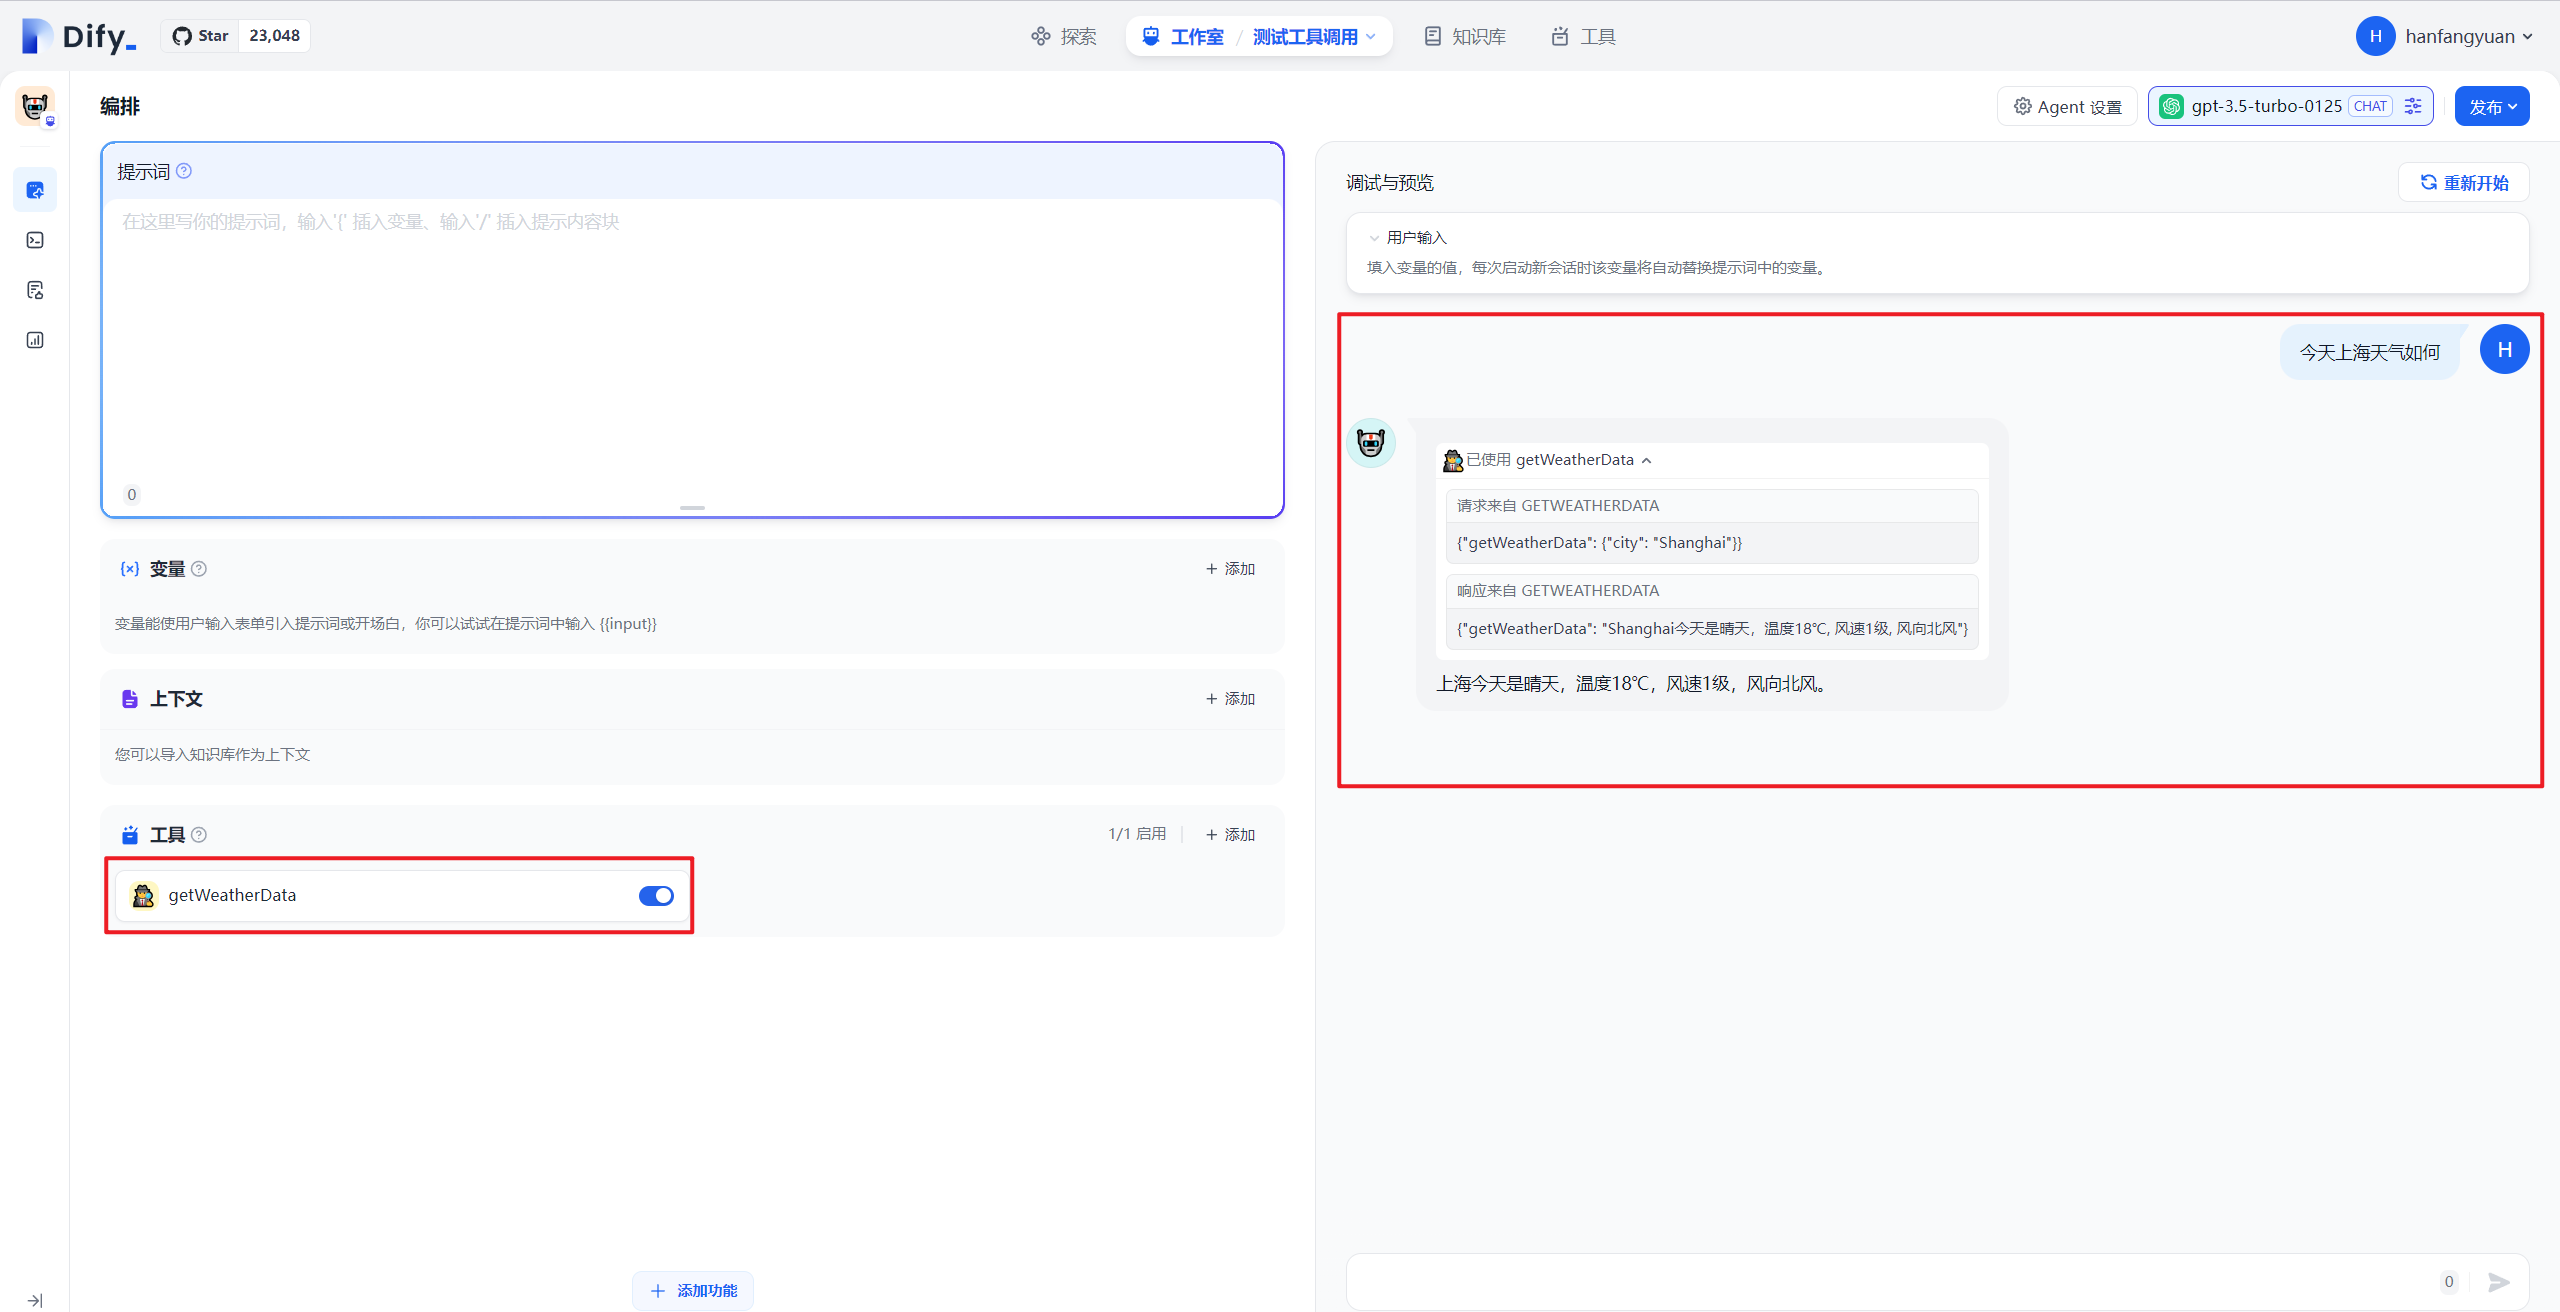2560x1312 pixels.
Task: Click the assistant reply 上海今天是晴天
Action: [x=1634, y=684]
